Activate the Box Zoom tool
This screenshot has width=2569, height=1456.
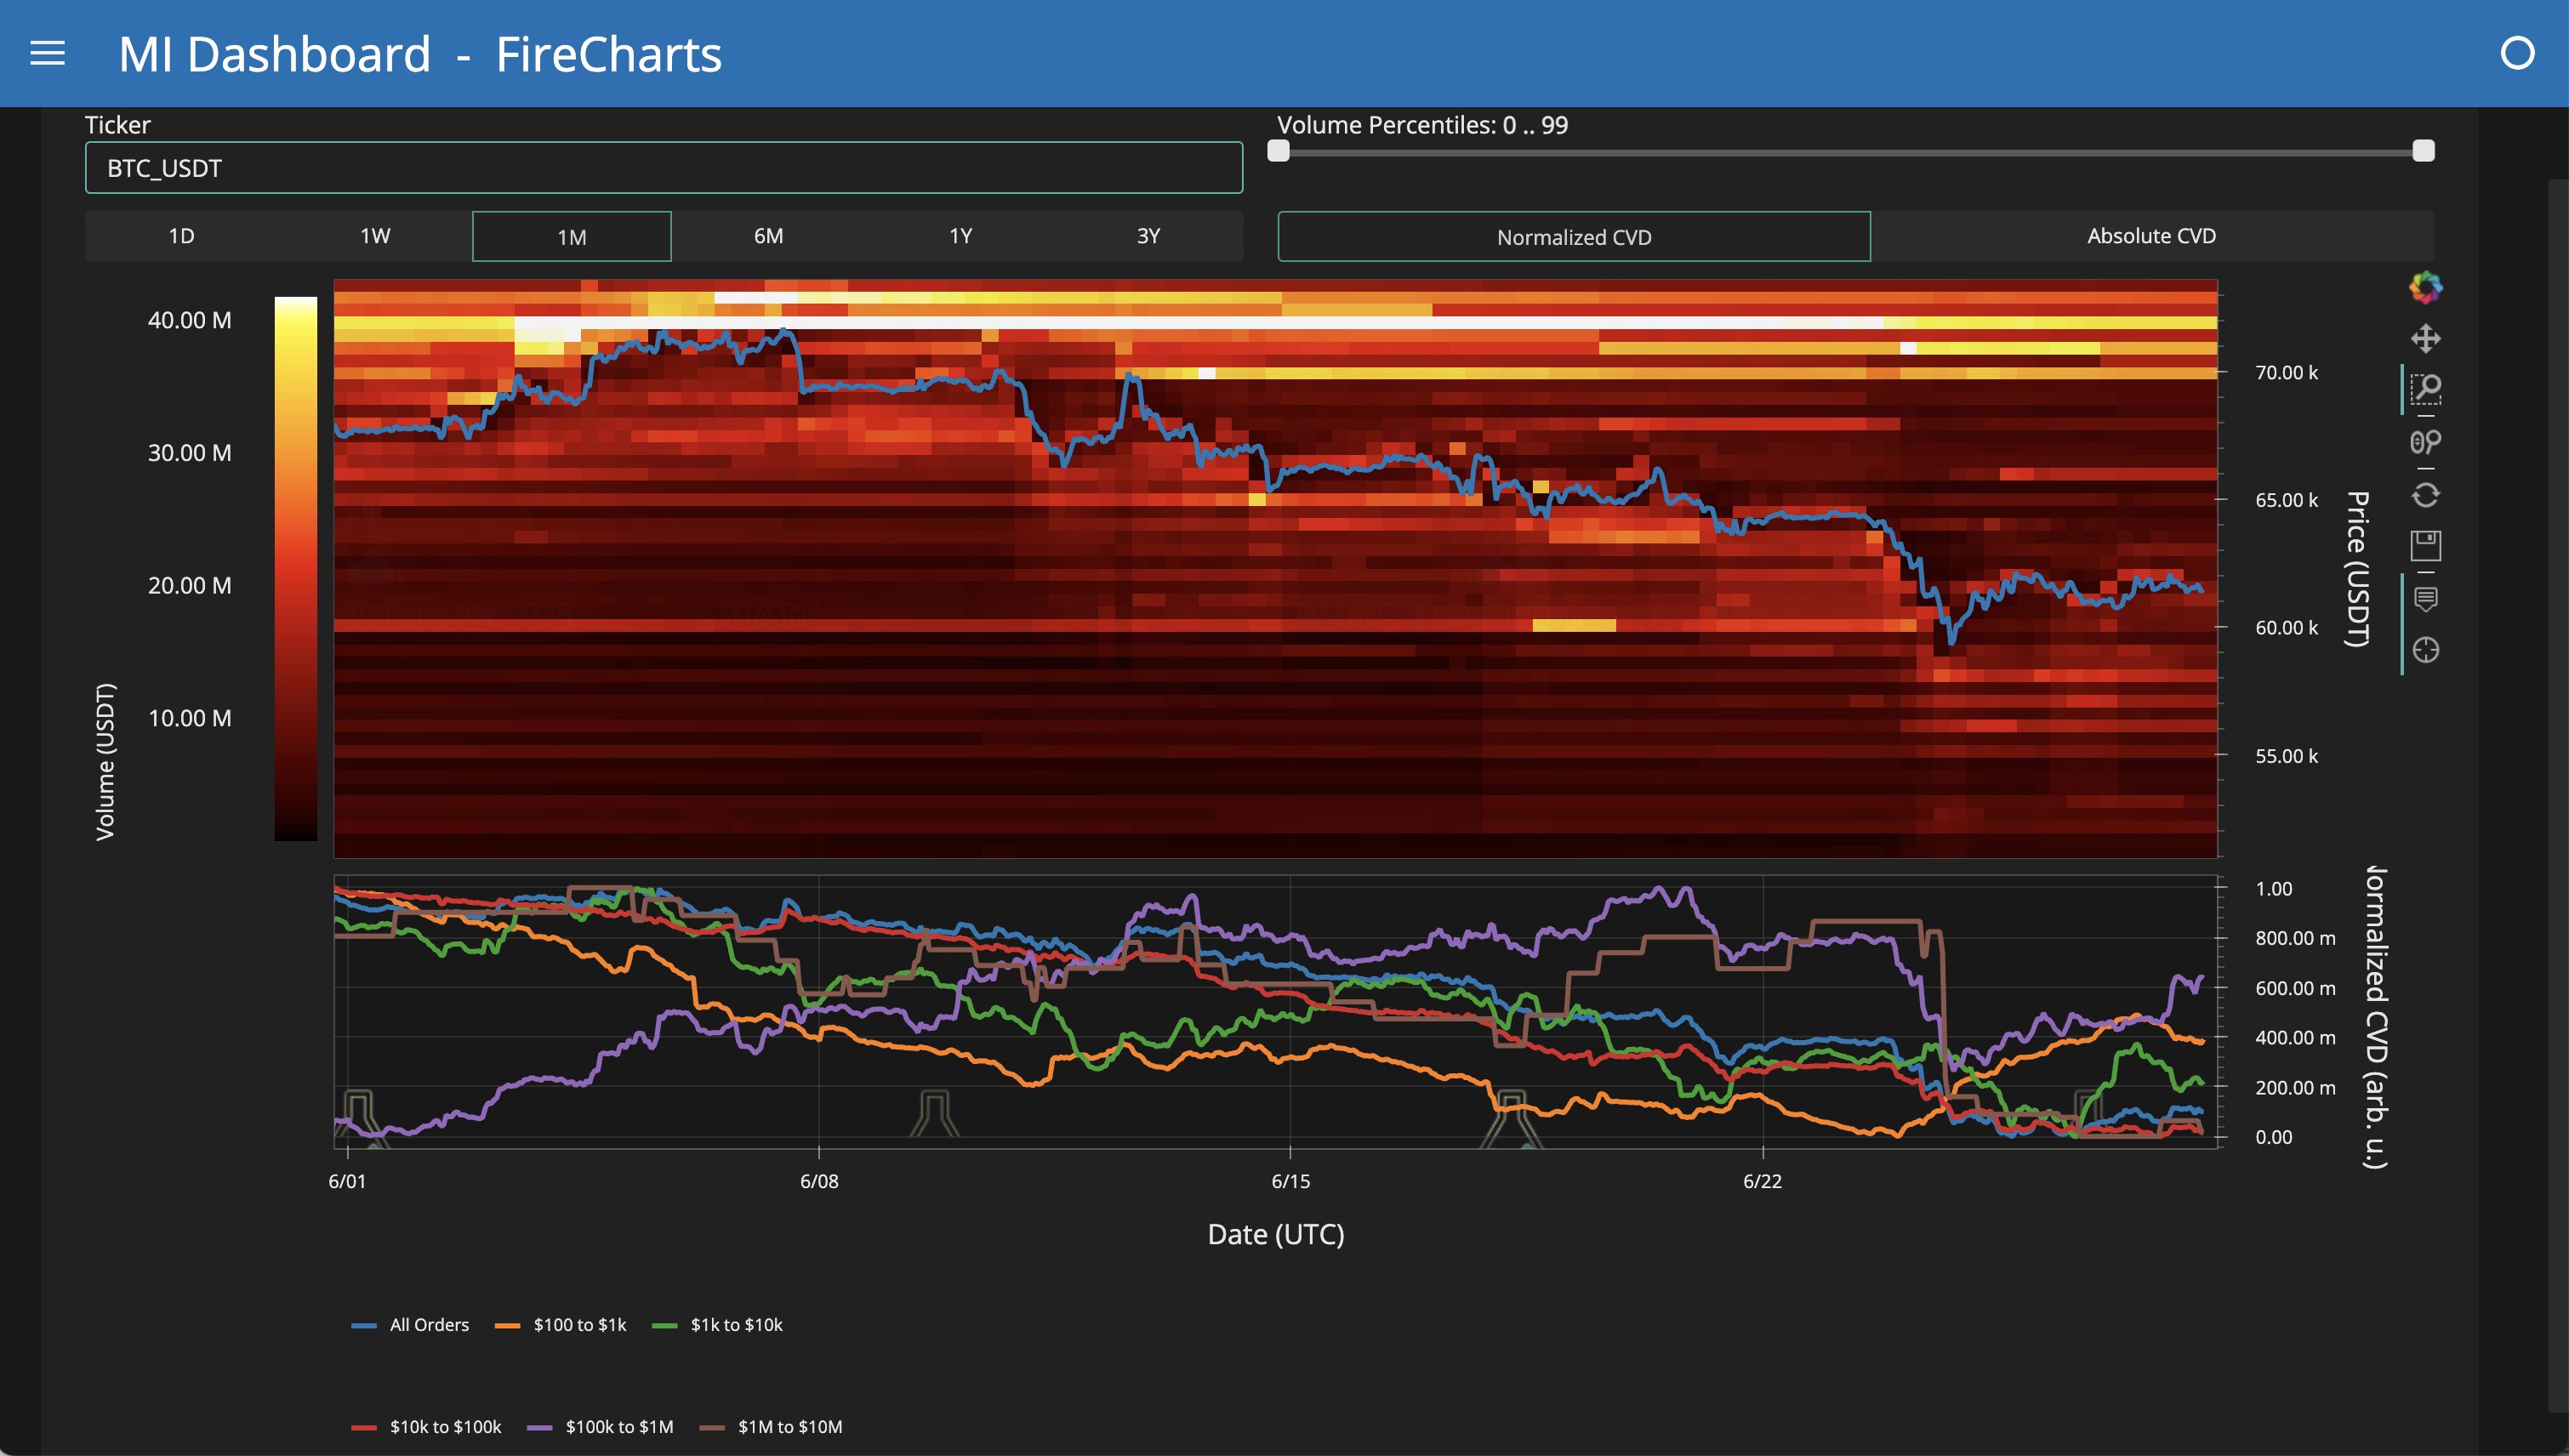point(2425,390)
